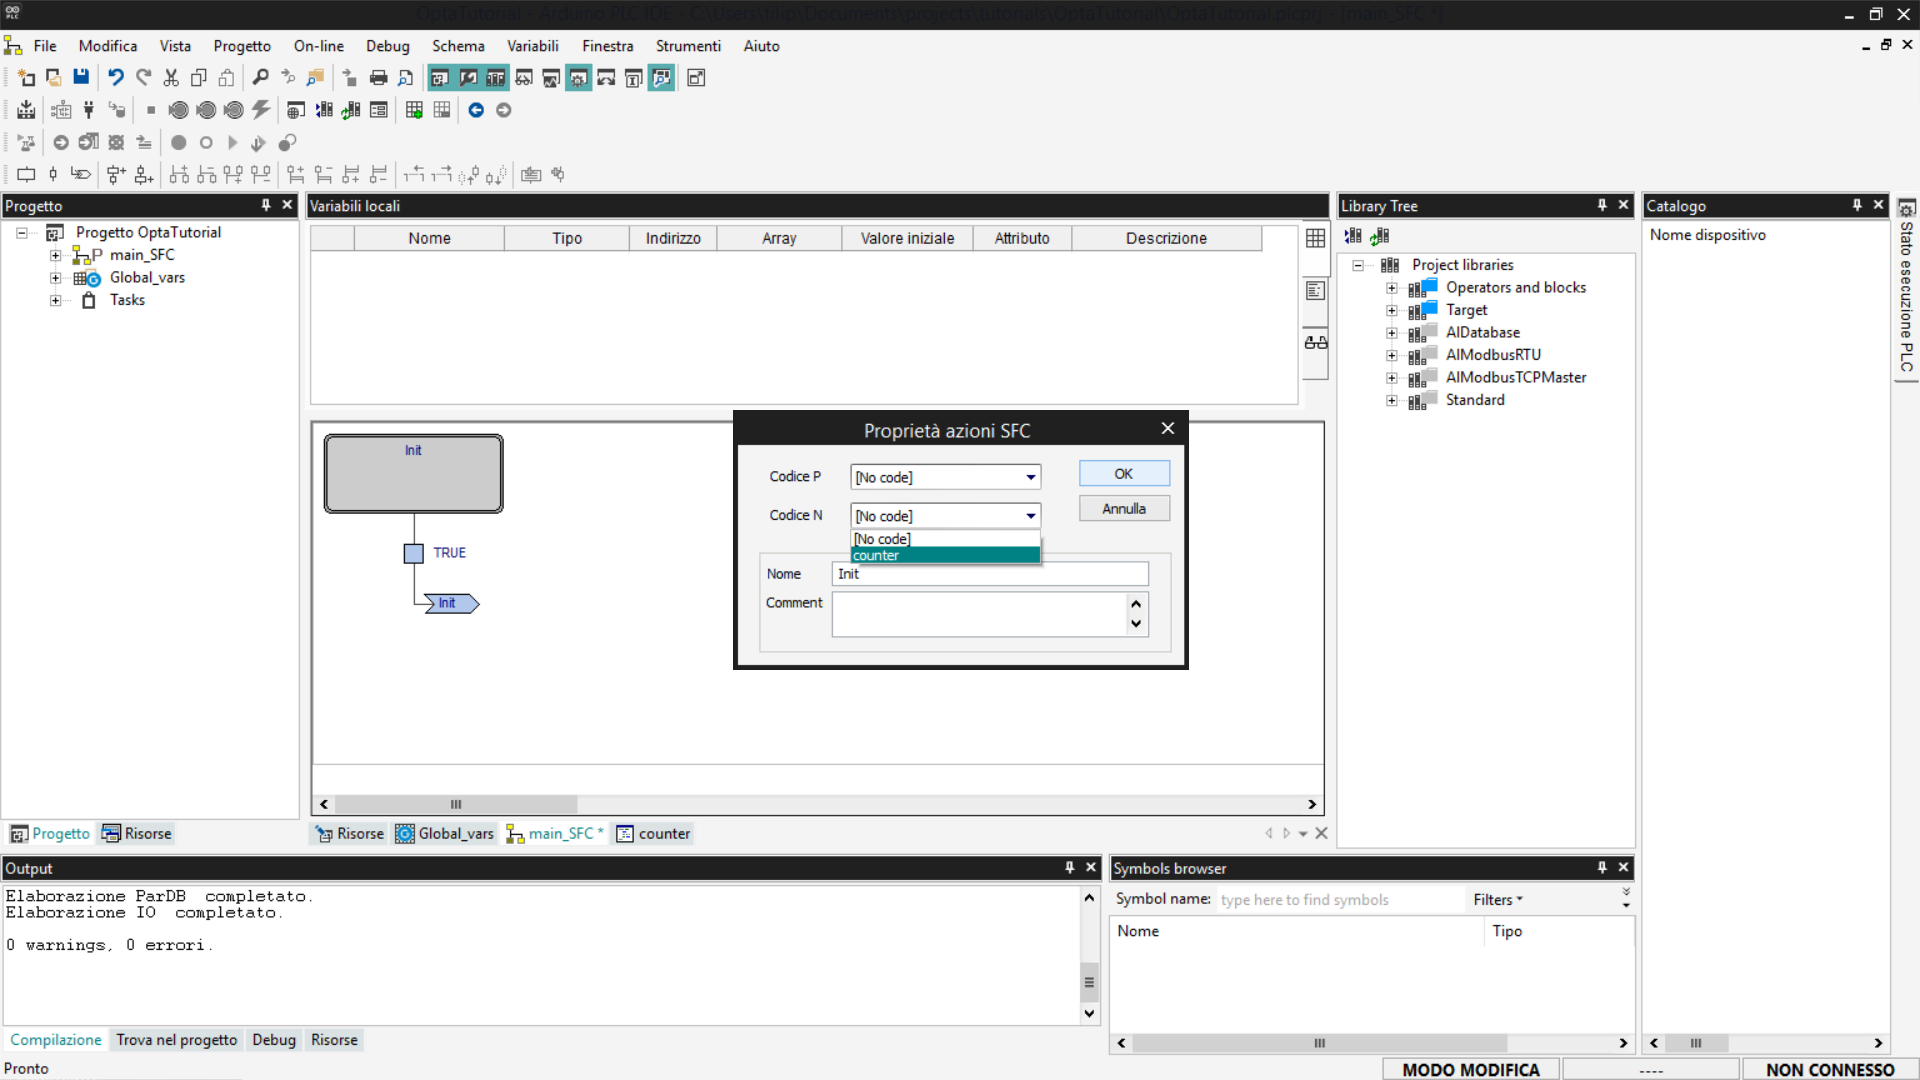Click the blue back navigation arrow
Screen dimensions: 1920x1080
[476, 110]
